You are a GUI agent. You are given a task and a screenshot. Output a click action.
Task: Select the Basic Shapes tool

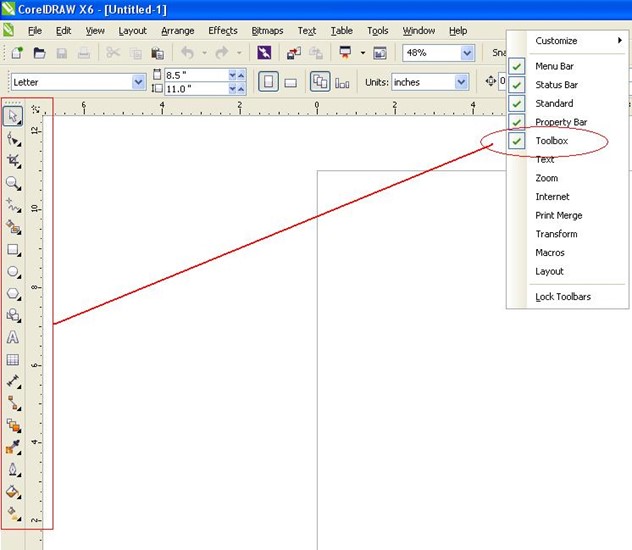[x=14, y=315]
